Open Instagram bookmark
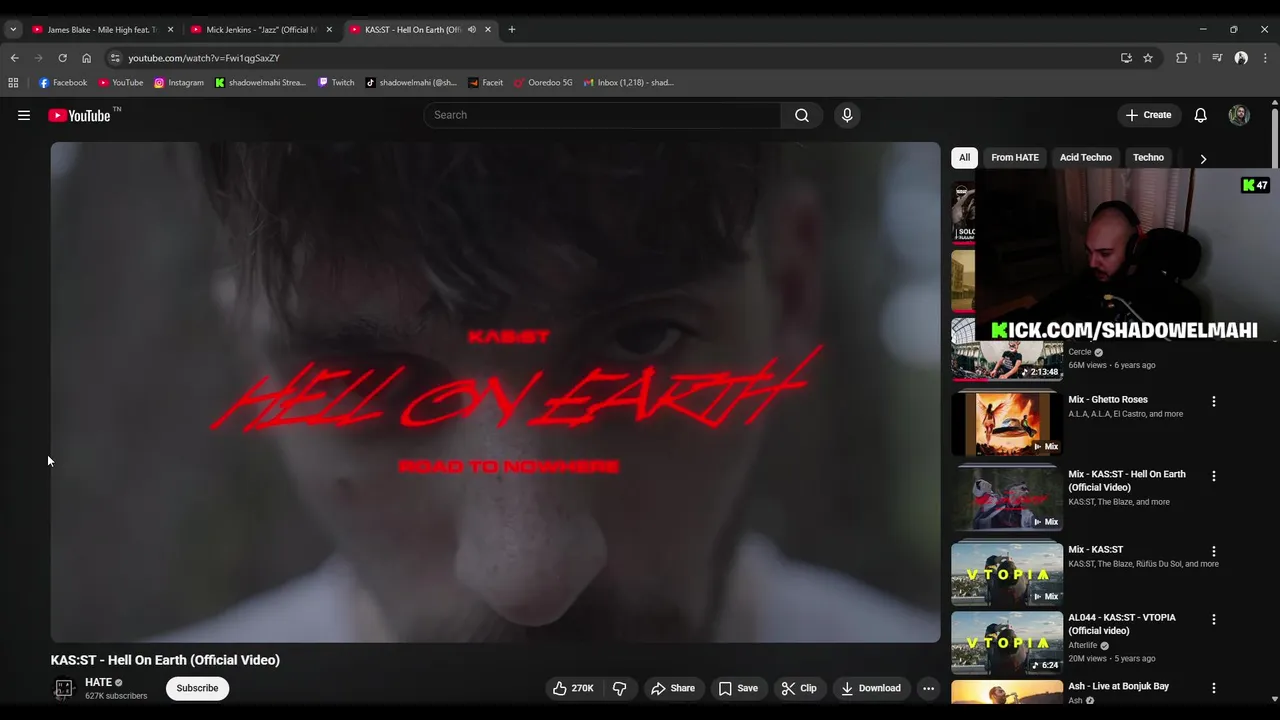This screenshot has width=1280, height=720. (x=179, y=83)
